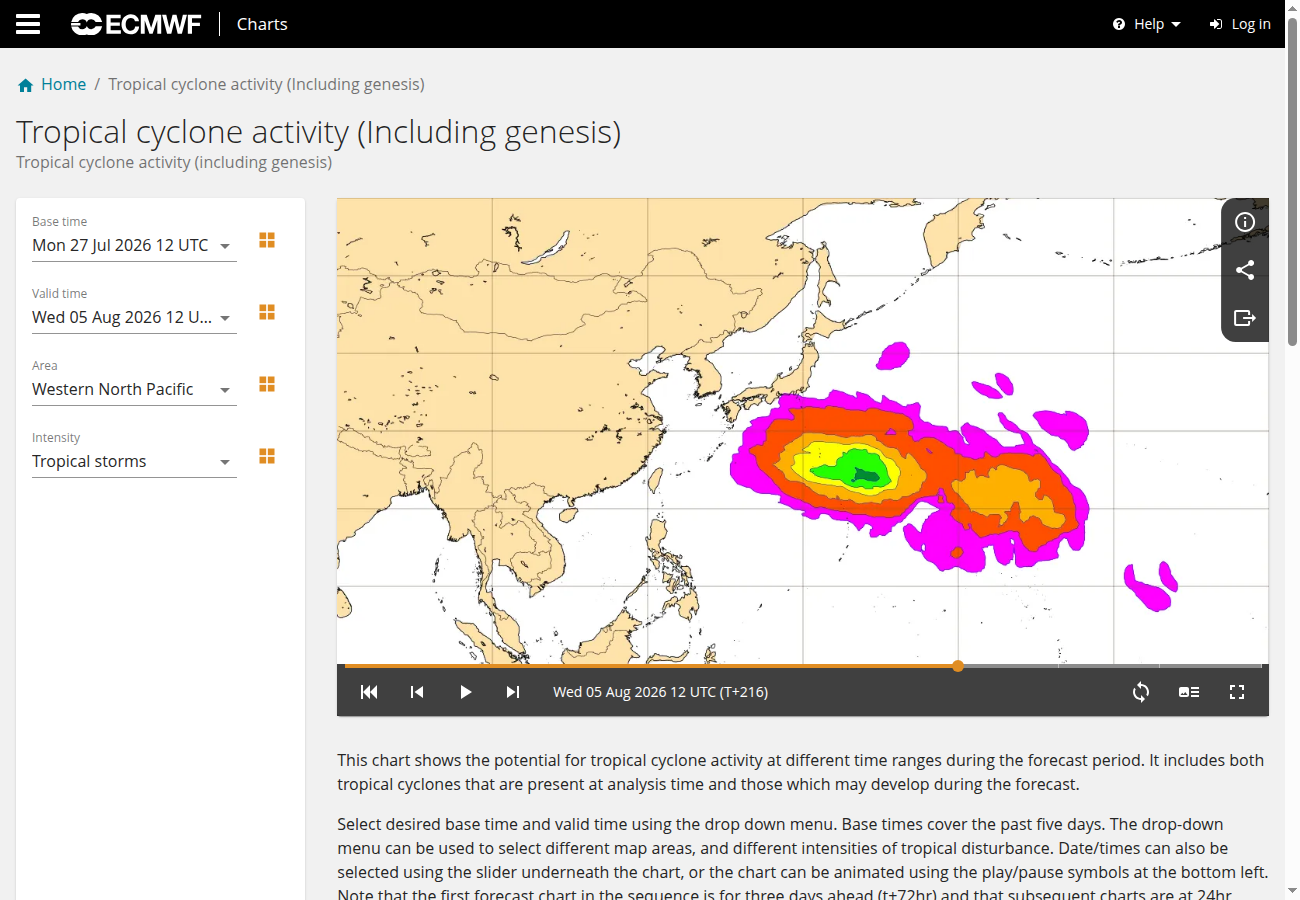The width and height of the screenshot is (1300, 900).
Task: Click the export chart icon
Action: [x=1245, y=318]
